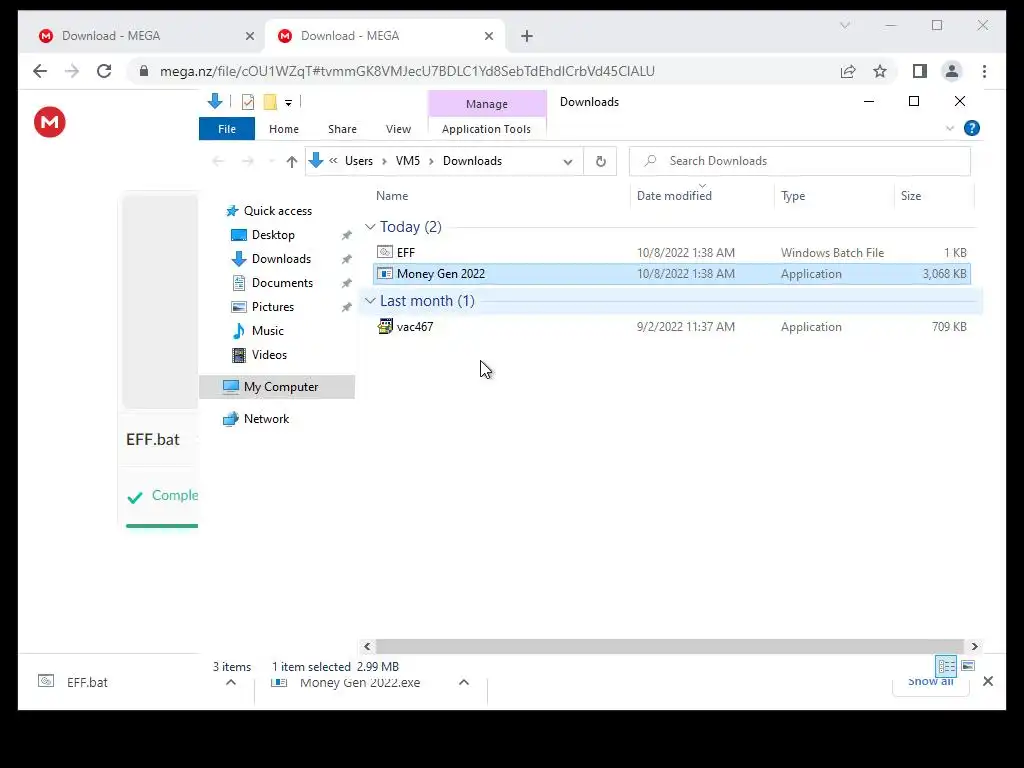Image resolution: width=1024 pixels, height=768 pixels.
Task: Click the Money Gen 2022 file icon
Action: [x=385, y=274]
